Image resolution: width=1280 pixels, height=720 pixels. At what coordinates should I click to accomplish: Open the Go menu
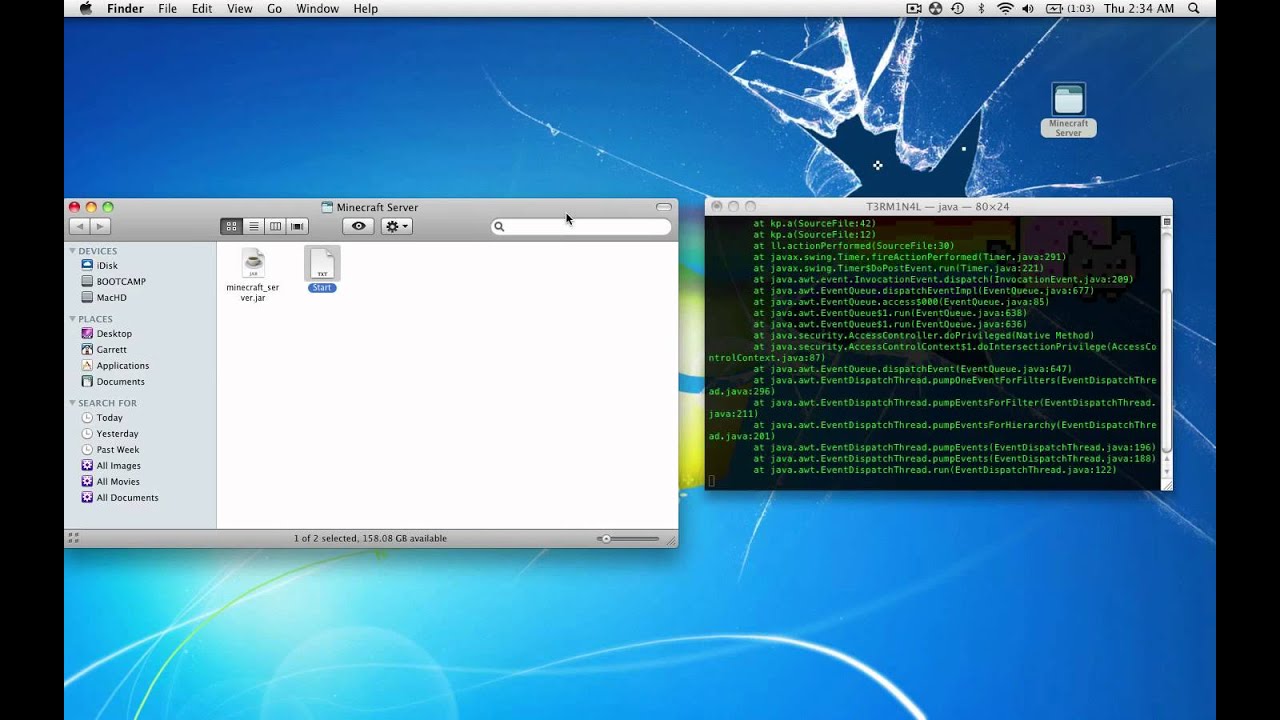click(274, 8)
